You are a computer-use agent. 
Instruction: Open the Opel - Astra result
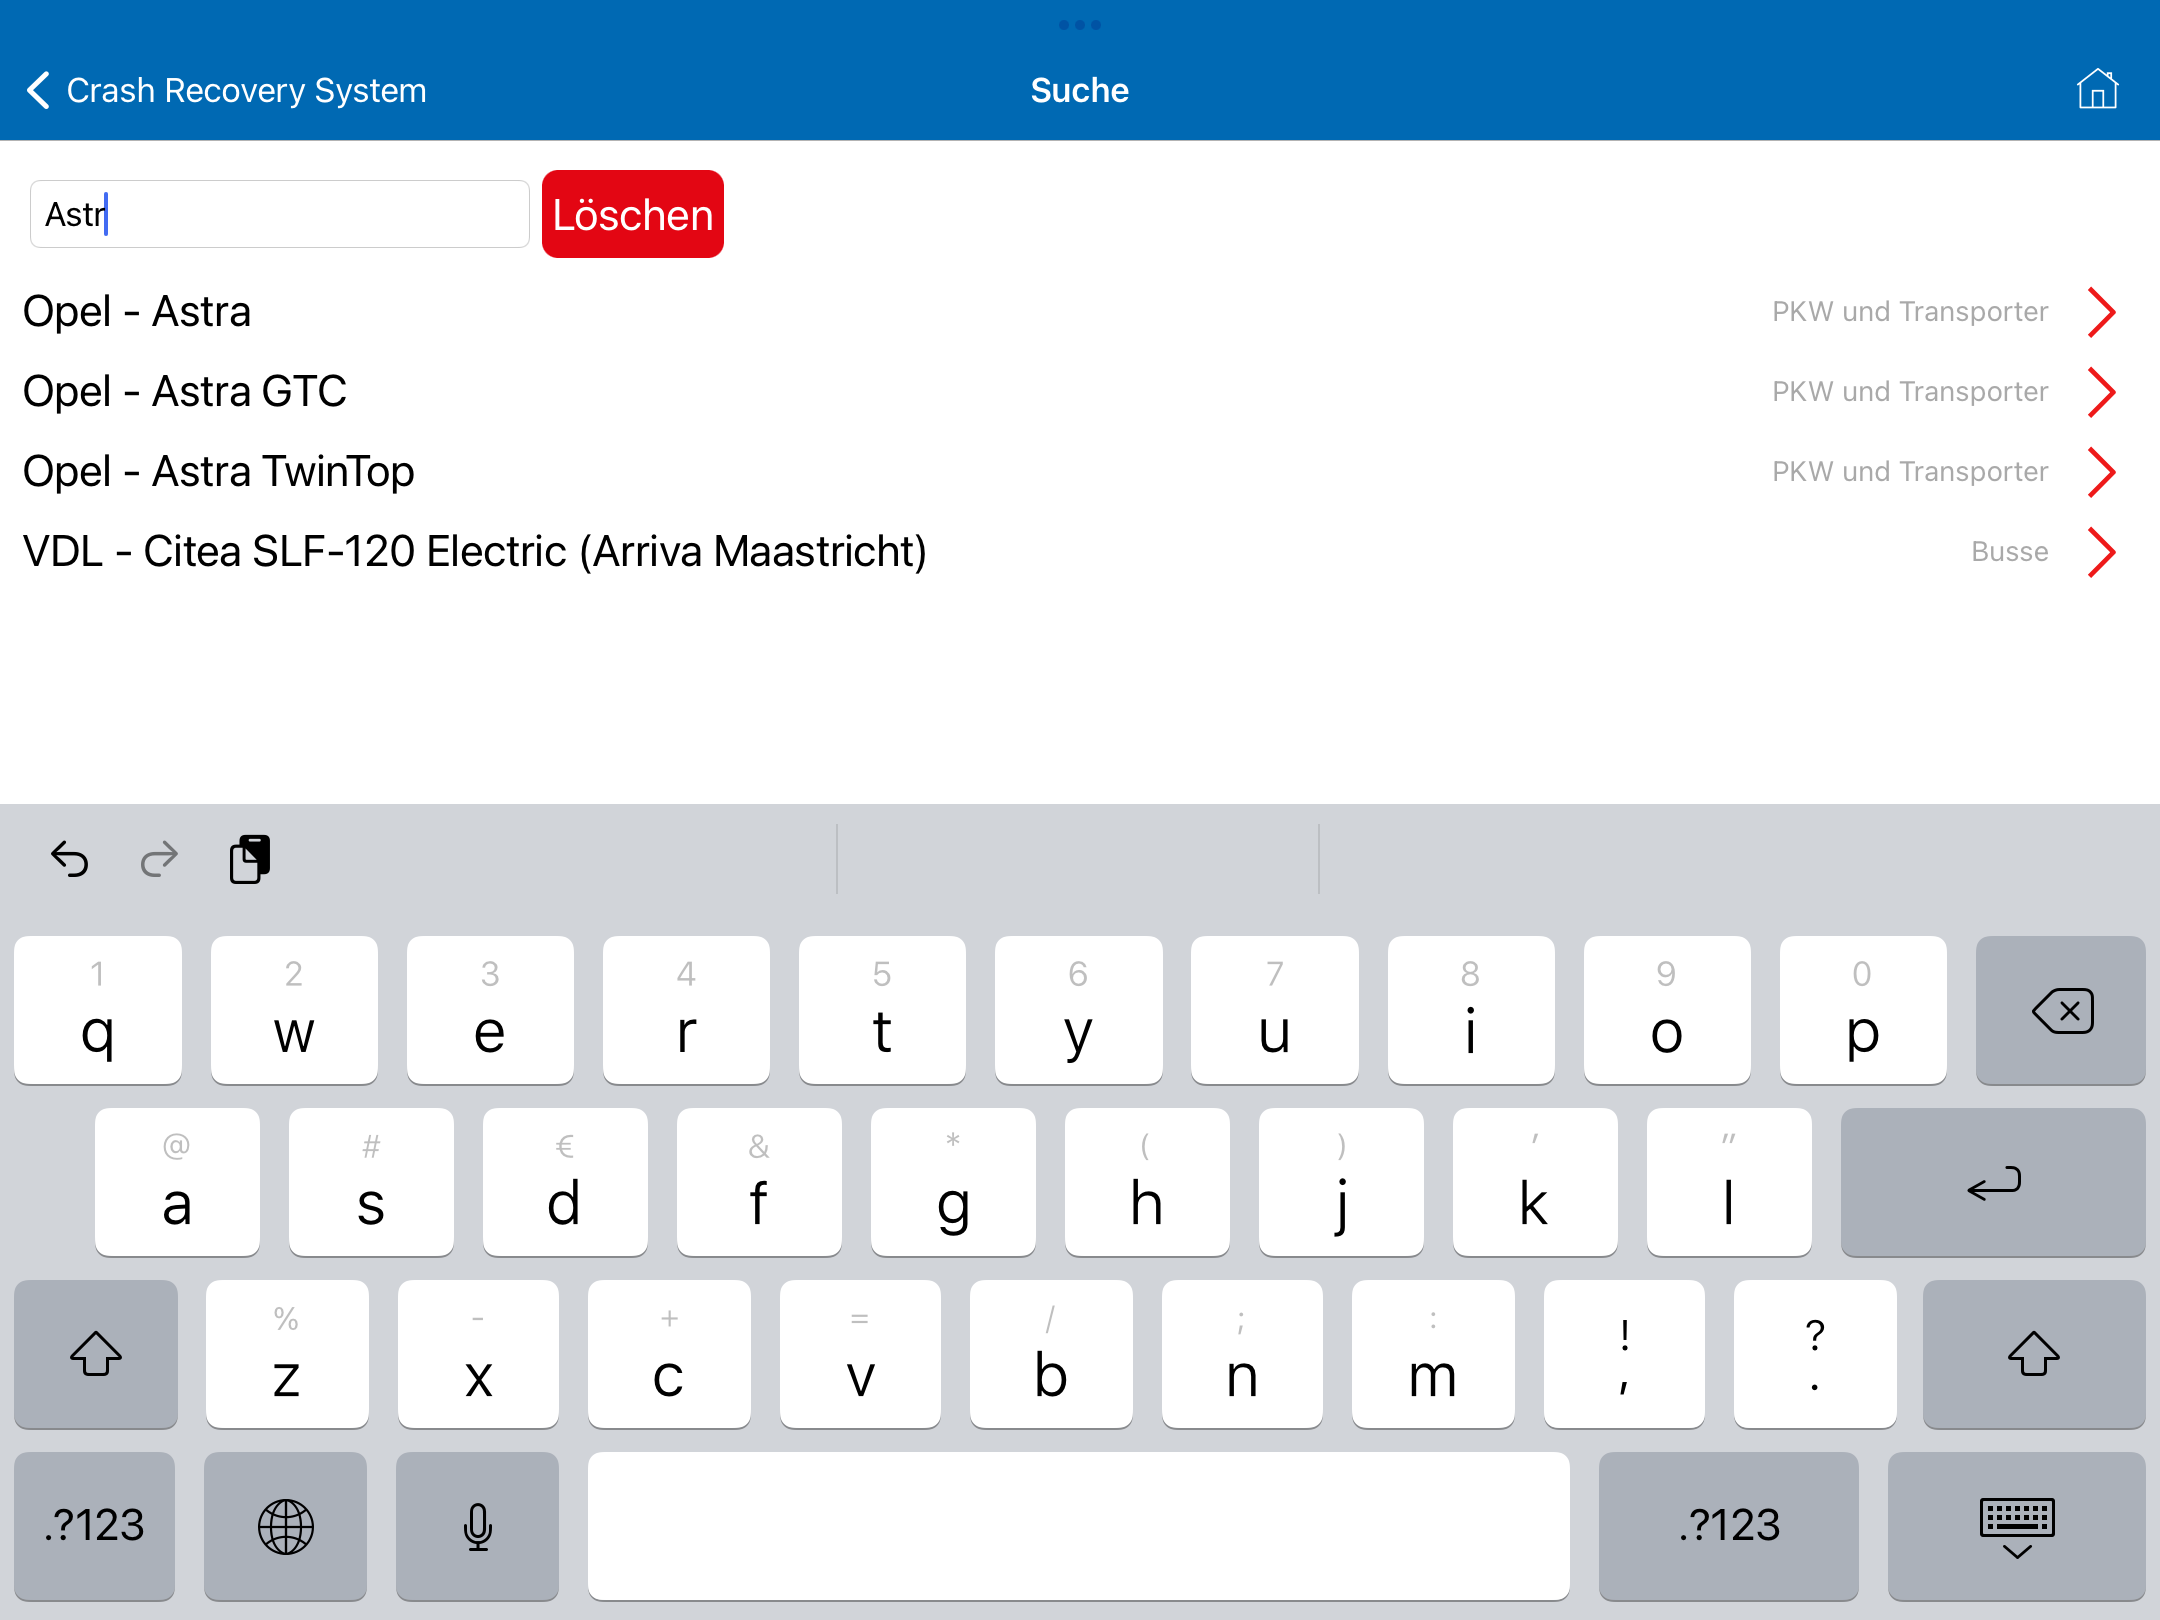[x=1080, y=312]
